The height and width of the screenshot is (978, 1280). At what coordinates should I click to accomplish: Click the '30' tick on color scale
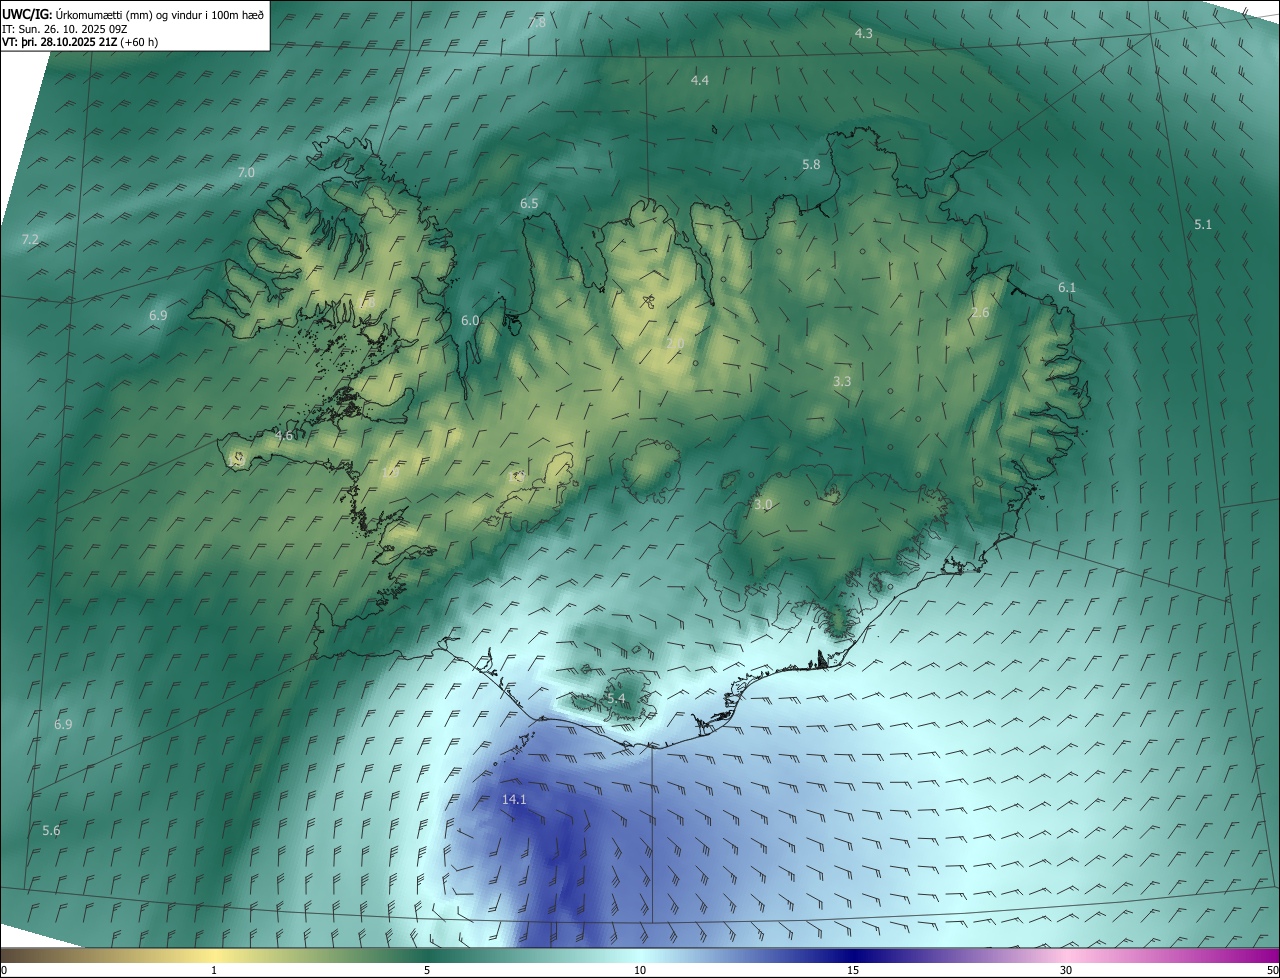click(x=1066, y=970)
